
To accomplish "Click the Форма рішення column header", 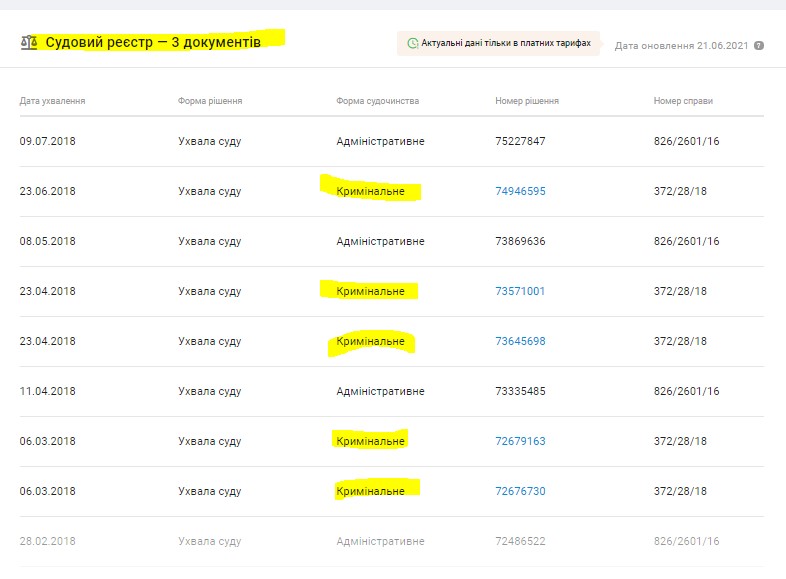I will pos(210,101).
